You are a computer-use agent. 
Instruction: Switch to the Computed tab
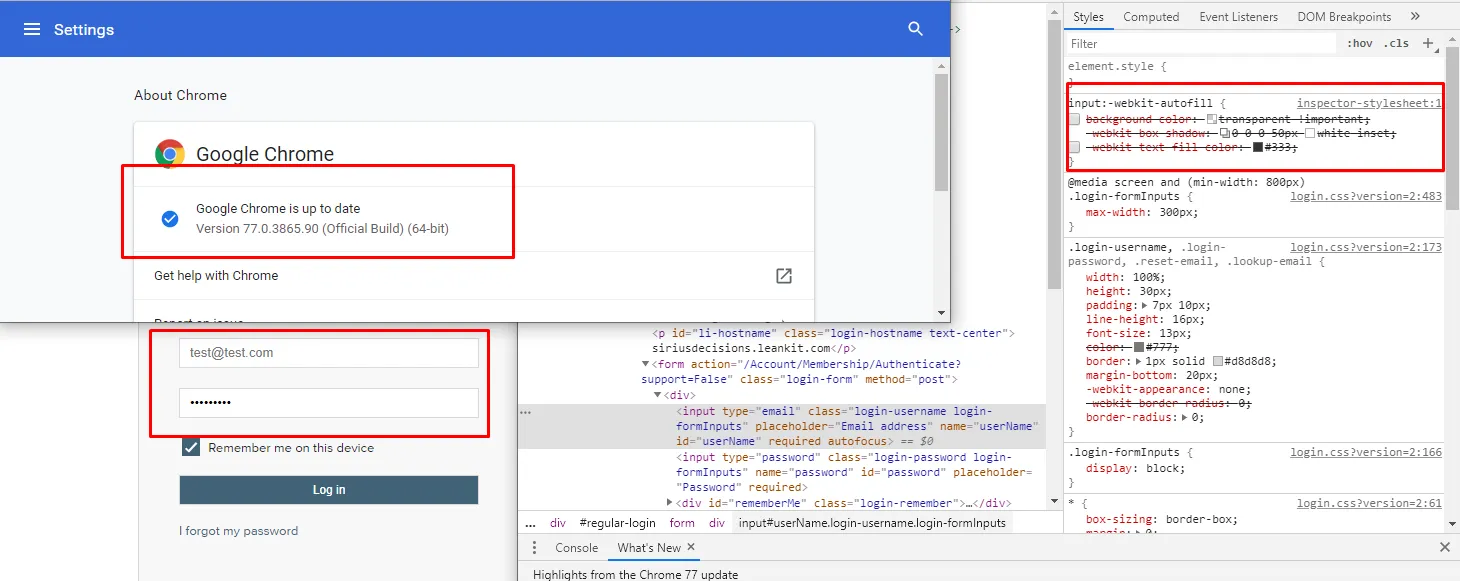click(1151, 17)
